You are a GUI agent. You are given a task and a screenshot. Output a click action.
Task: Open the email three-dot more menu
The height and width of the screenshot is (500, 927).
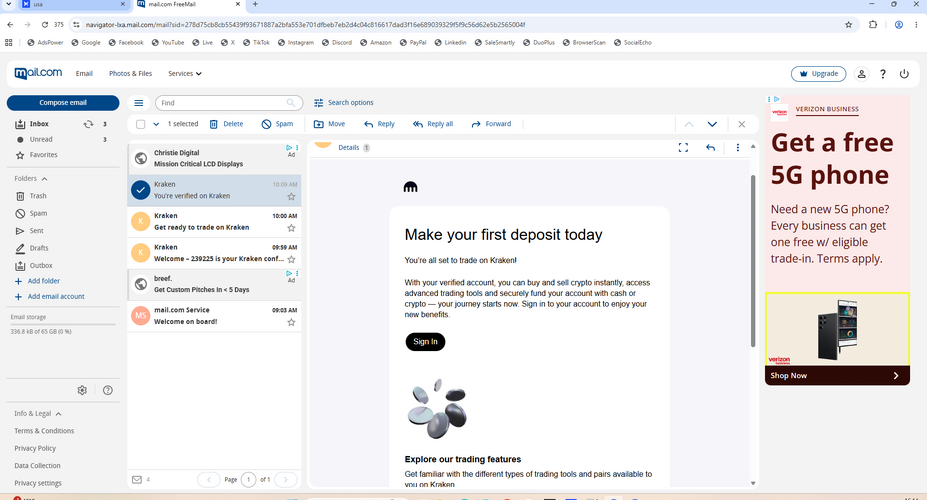click(738, 148)
